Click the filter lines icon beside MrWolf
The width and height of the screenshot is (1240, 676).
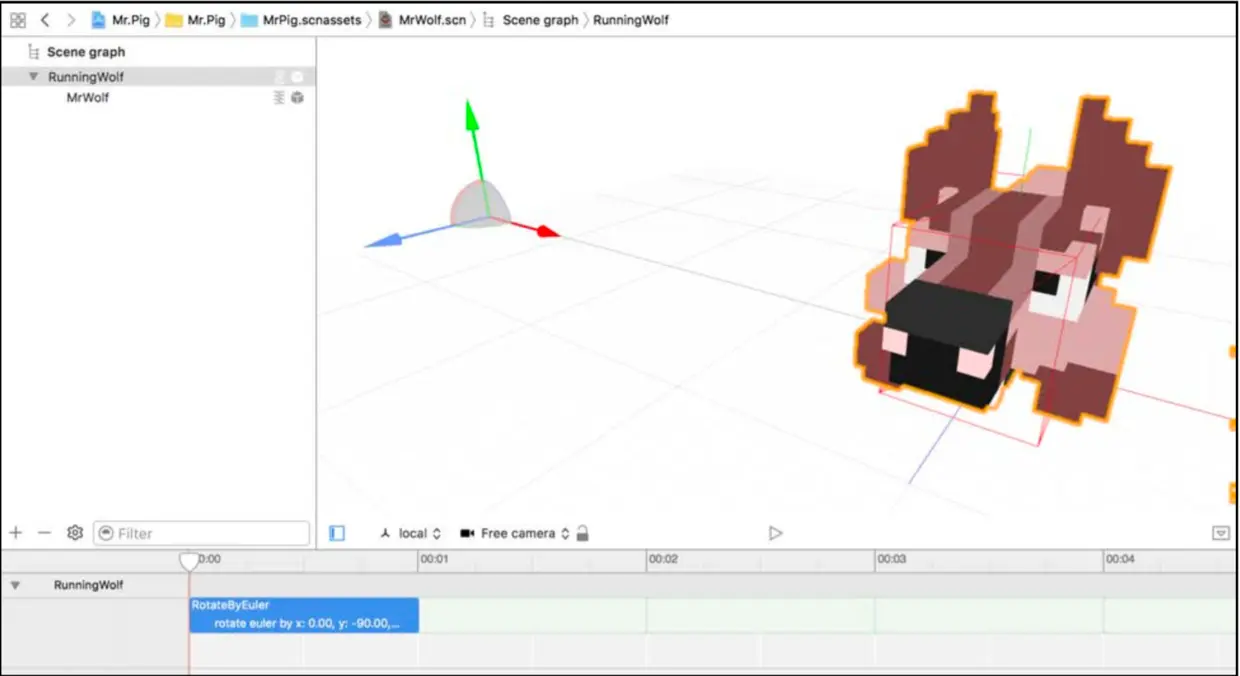[x=279, y=97]
